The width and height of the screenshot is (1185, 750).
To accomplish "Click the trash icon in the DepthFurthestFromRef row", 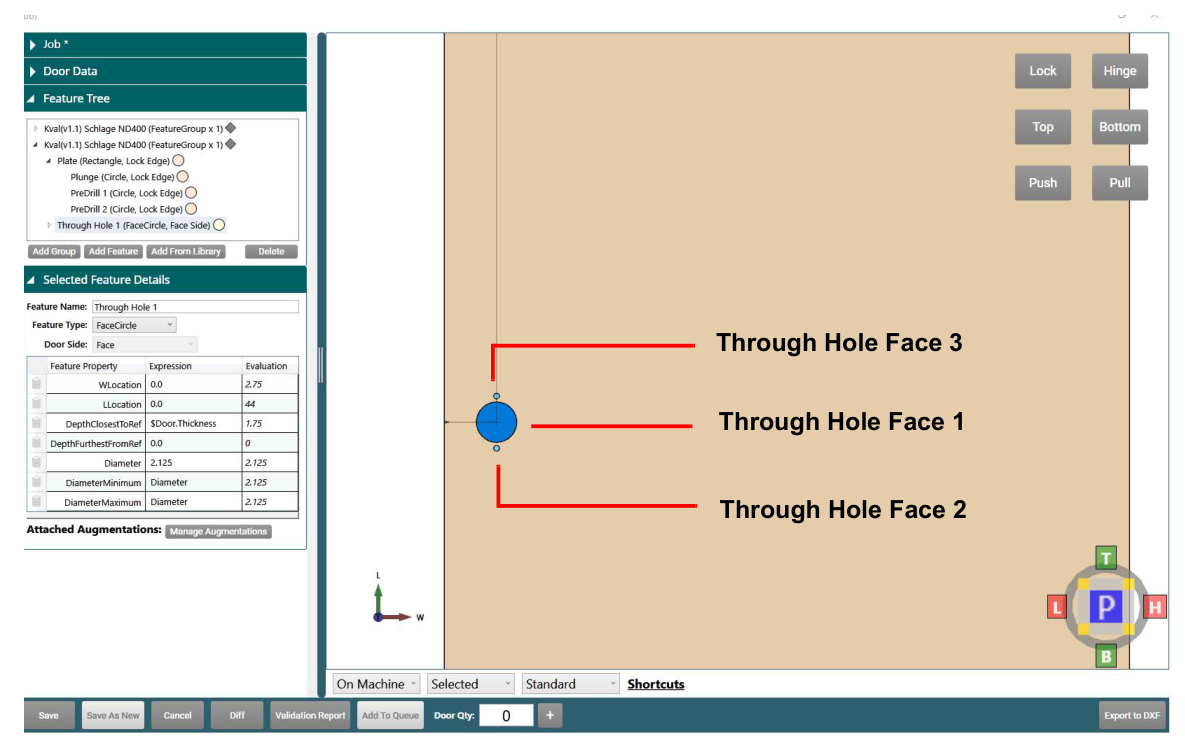I will [x=36, y=443].
